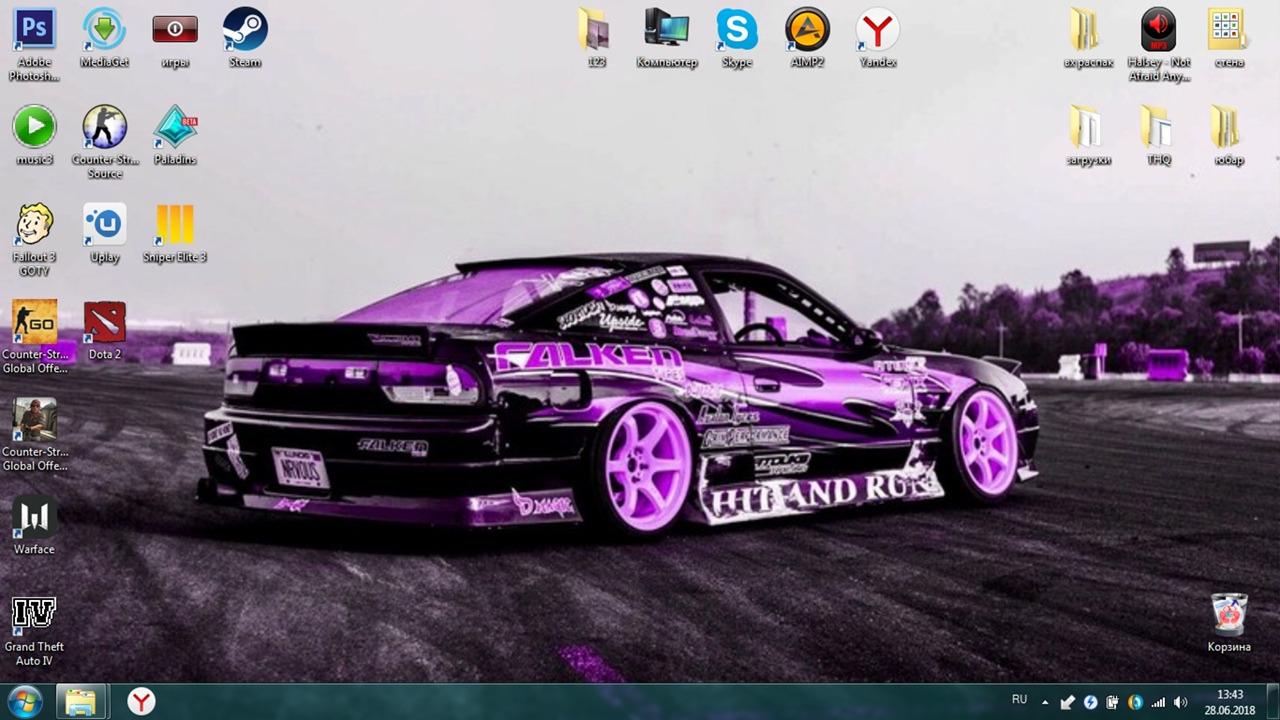
Task: Open the Fallout 3 GOTY shortcut
Action: 34,225
